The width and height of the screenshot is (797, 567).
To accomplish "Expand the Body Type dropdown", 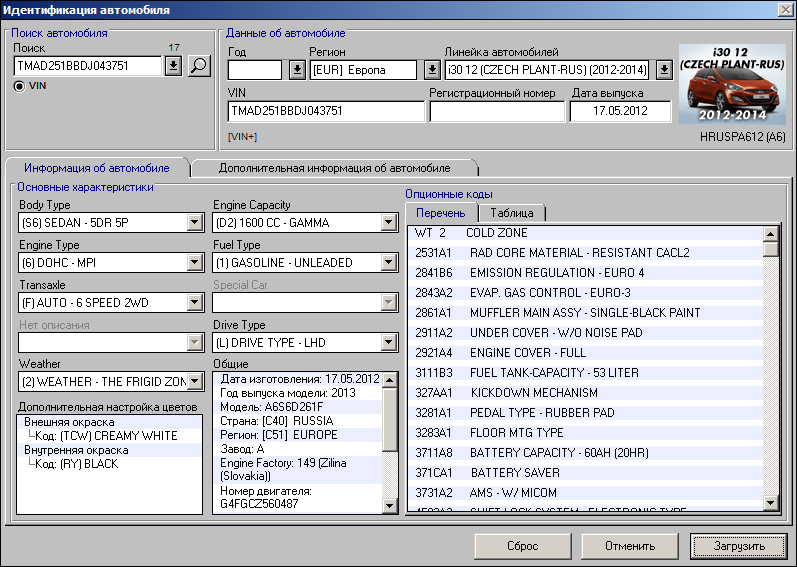I will (195, 223).
